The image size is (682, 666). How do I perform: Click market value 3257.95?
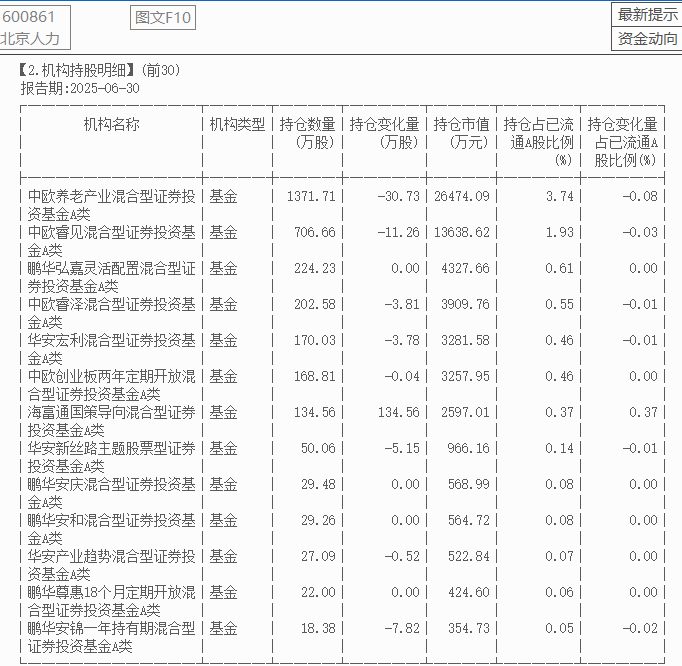[x=465, y=377]
